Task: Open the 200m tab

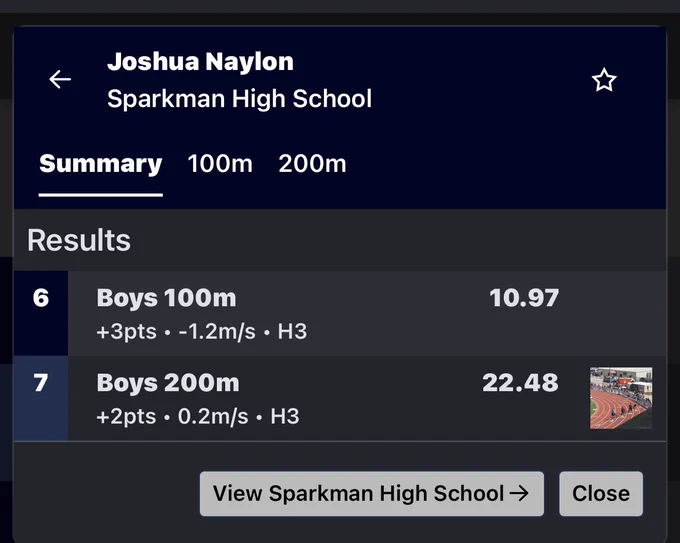Action: coord(312,164)
